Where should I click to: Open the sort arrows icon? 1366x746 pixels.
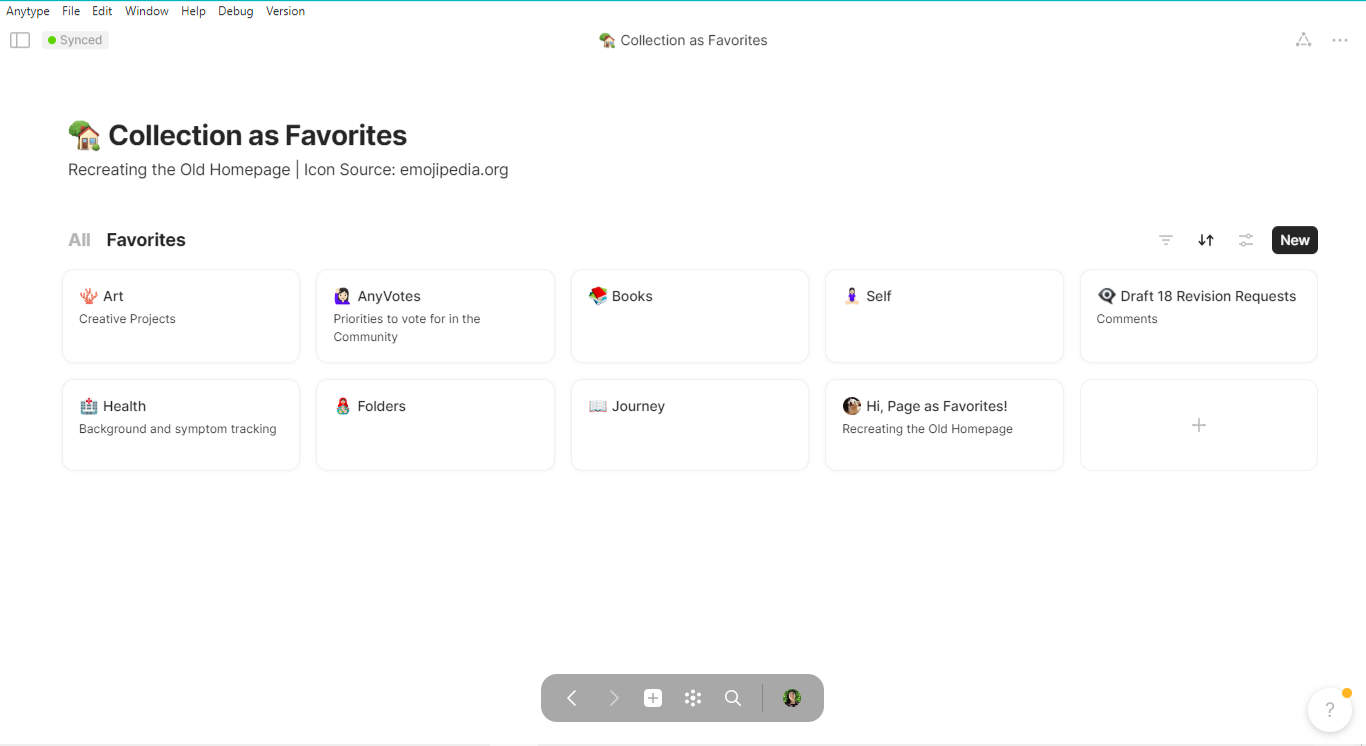(1206, 240)
